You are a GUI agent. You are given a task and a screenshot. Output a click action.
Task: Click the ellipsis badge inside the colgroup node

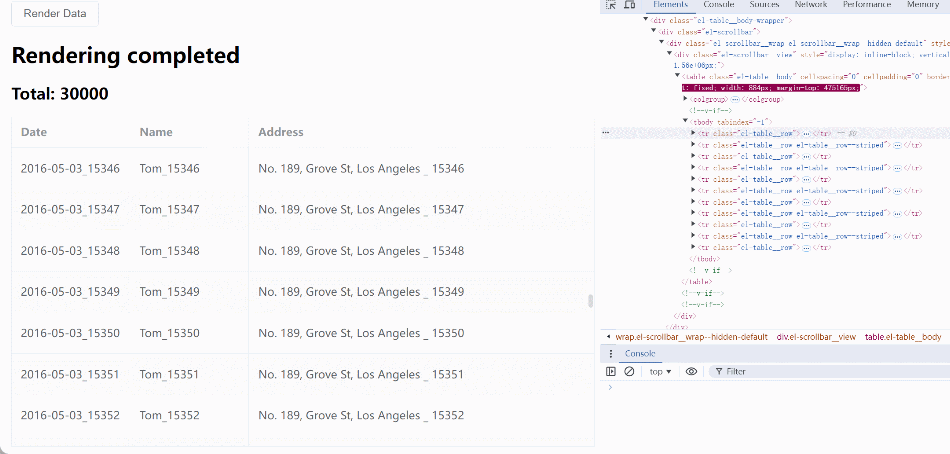[x=735, y=99]
